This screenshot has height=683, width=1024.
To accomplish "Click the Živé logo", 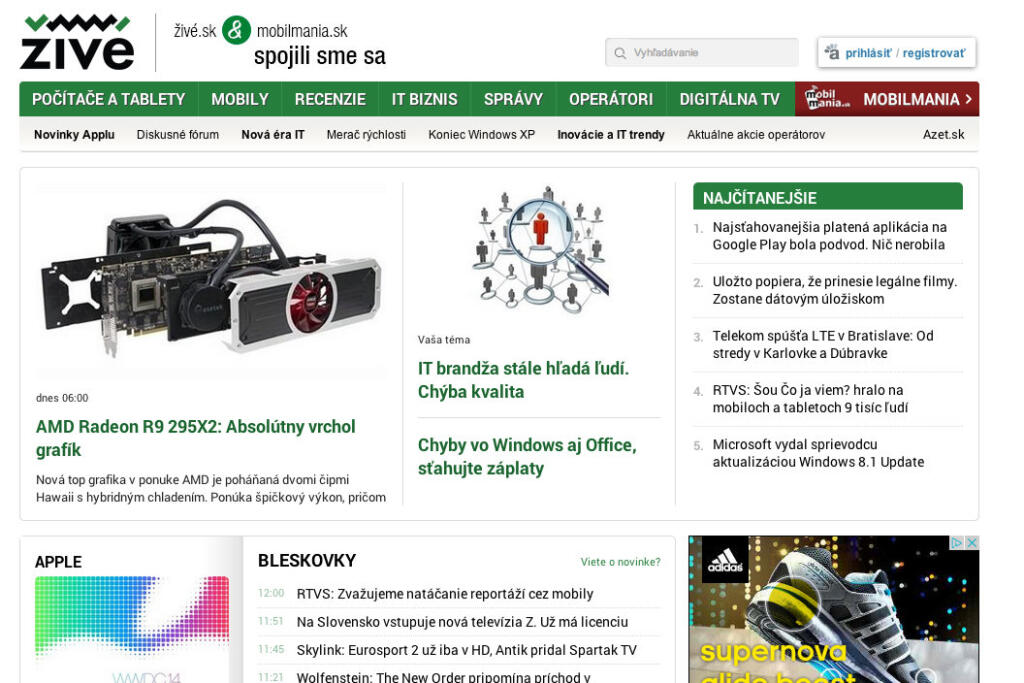I will (77, 42).
